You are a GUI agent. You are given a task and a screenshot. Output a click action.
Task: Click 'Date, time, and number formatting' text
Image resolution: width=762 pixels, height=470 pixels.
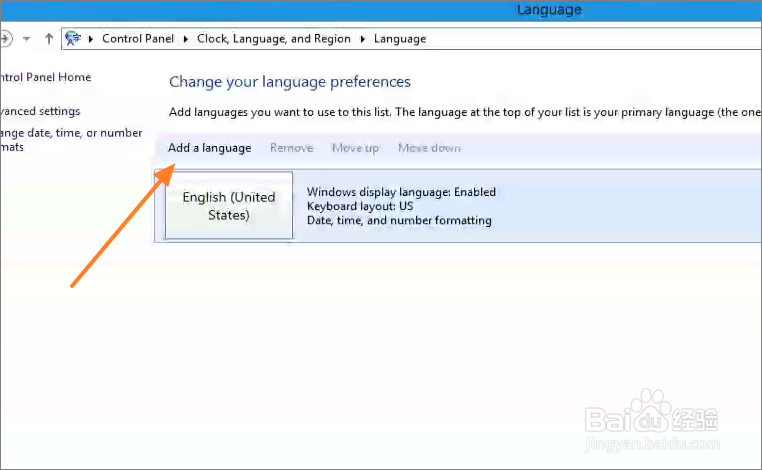pos(399,220)
